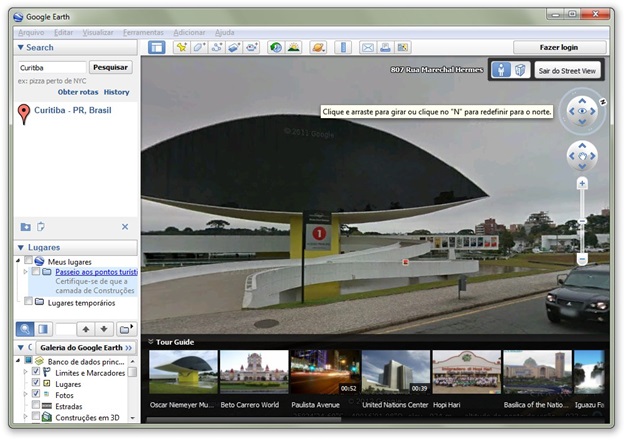The height and width of the screenshot is (440, 625).
Task: Open the Arquivo menu
Action: pos(31,33)
